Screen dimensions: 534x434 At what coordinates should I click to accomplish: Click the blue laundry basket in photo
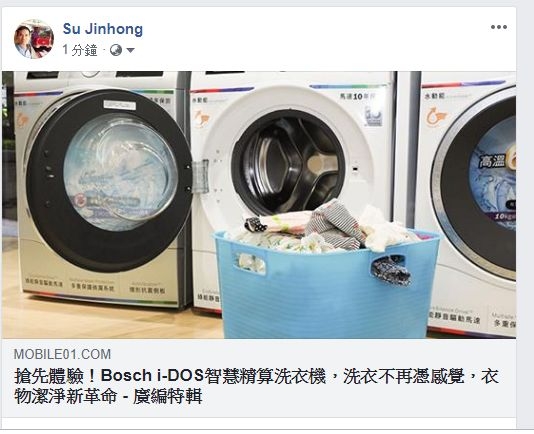[326, 284]
